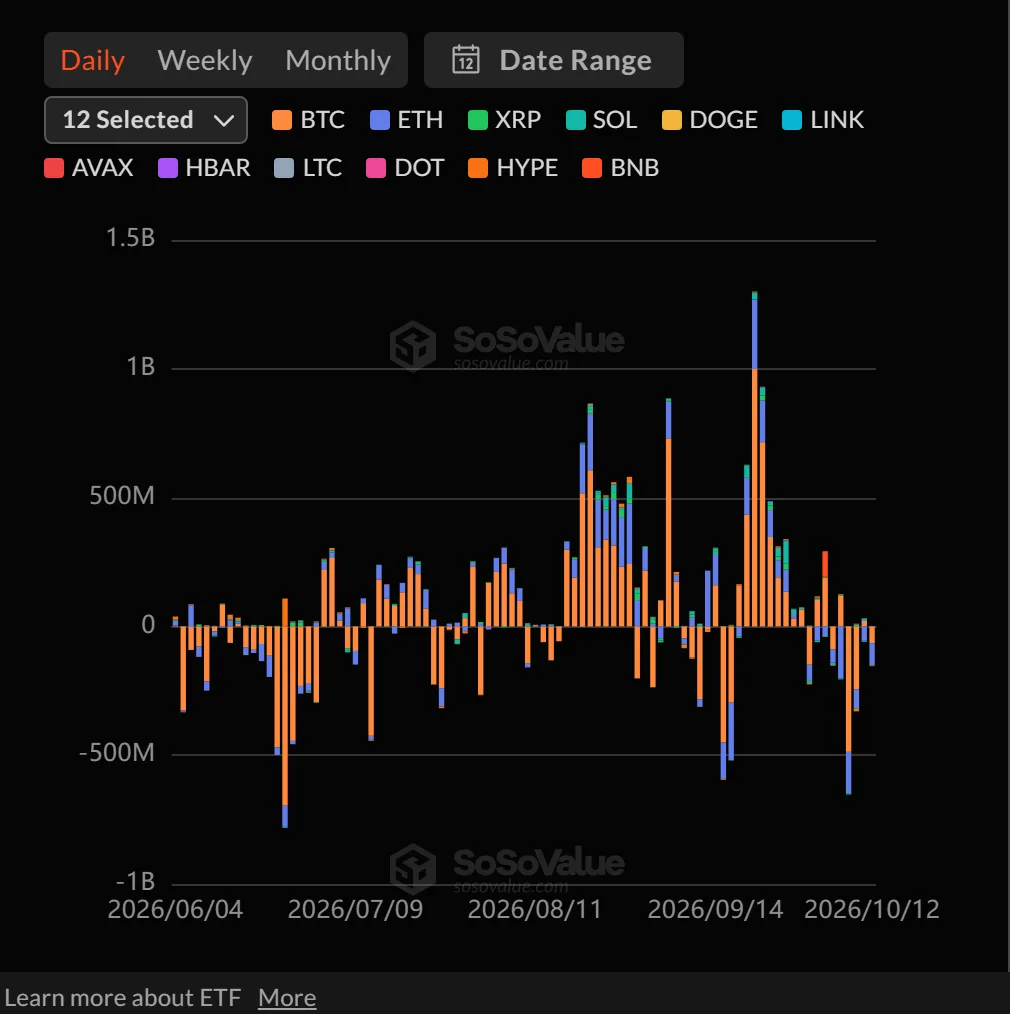Click the 2026/10/12 x-axis date
This screenshot has height=1014, width=1010.
point(871,910)
